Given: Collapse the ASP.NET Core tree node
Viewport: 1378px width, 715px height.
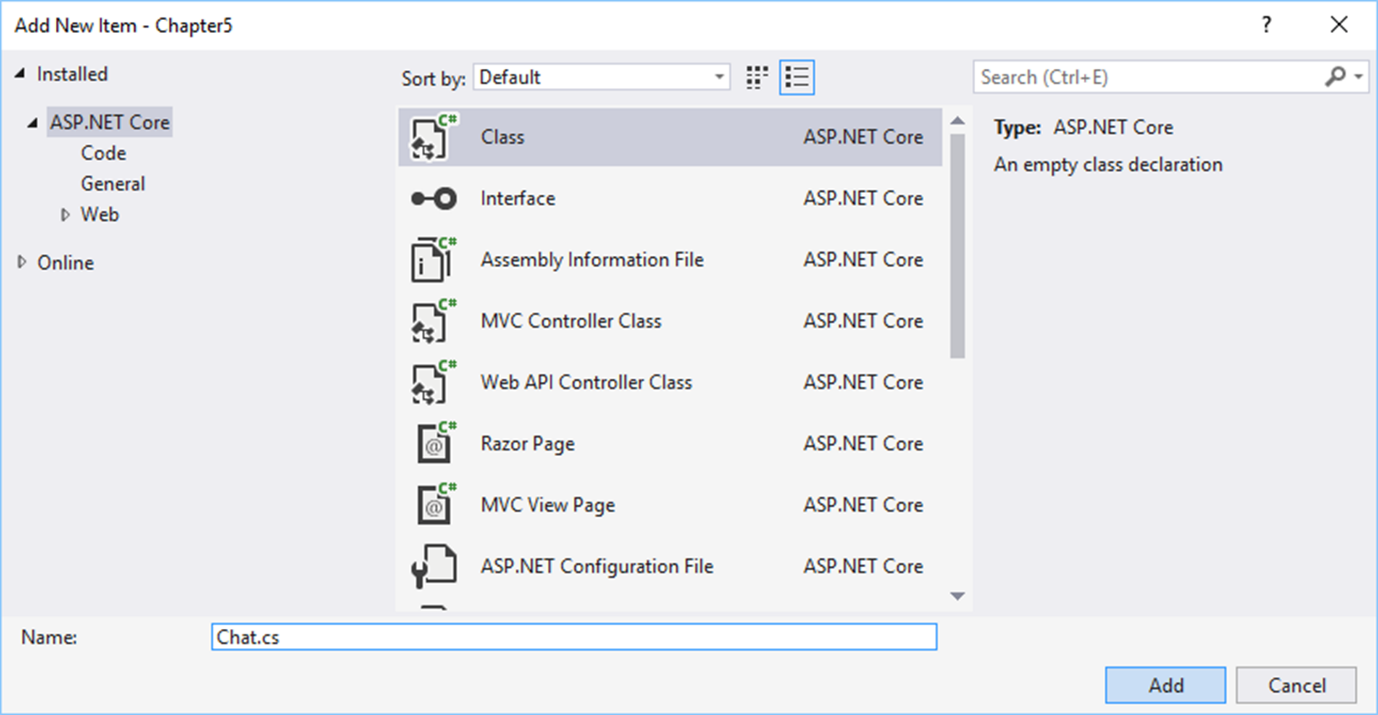Looking at the screenshot, I should (34, 123).
